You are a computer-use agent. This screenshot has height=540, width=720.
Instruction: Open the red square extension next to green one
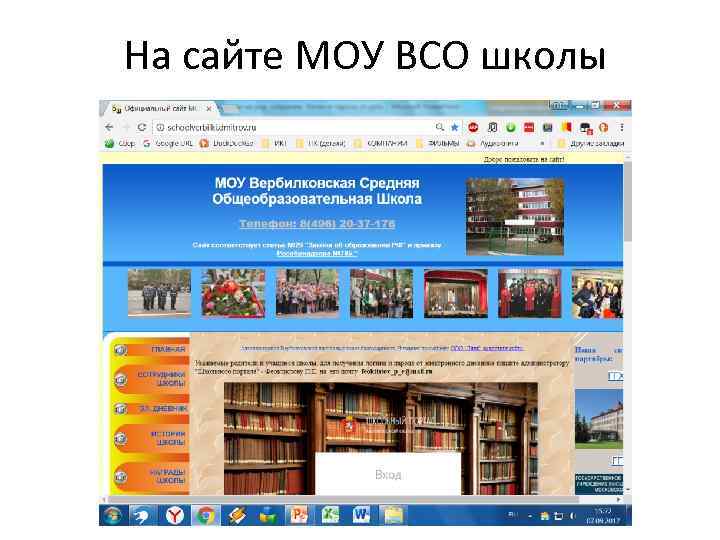529,127
